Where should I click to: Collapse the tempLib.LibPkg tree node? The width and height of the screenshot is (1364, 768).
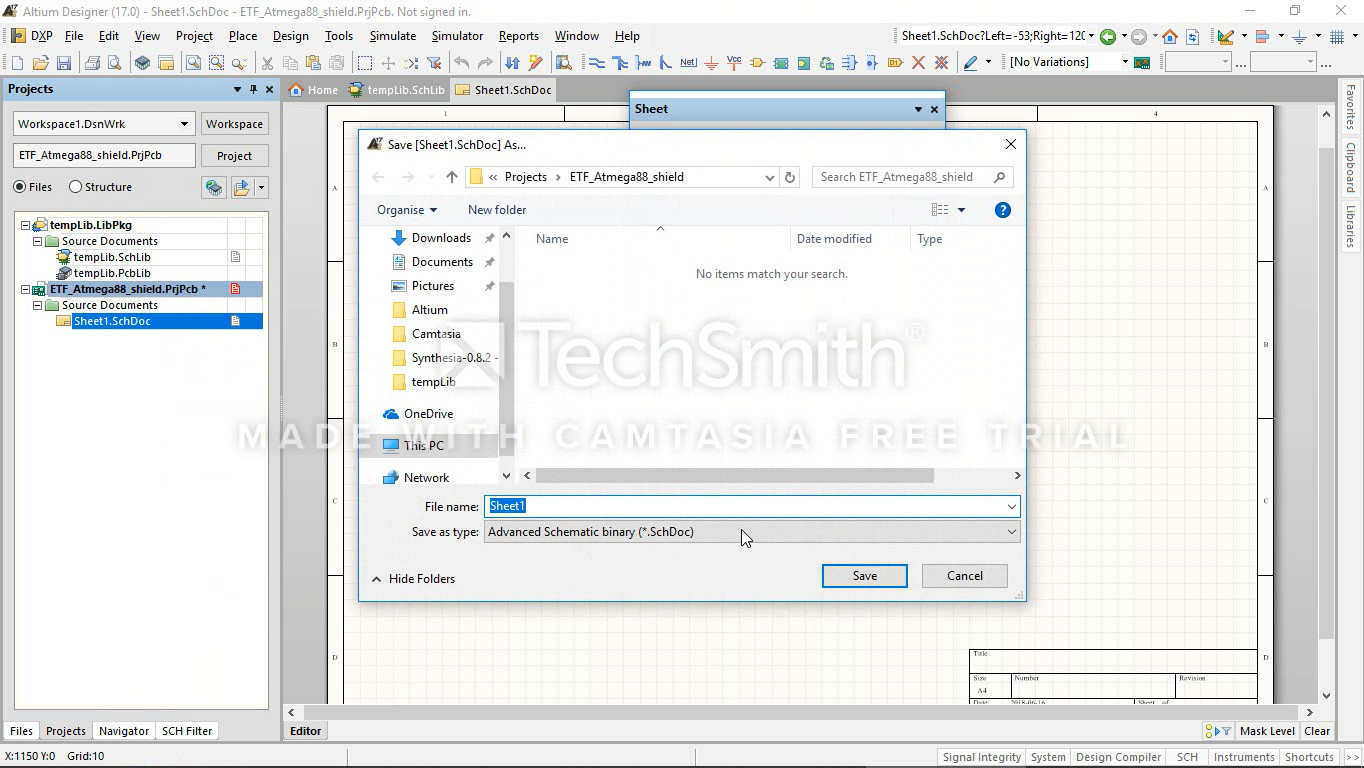[26, 225]
